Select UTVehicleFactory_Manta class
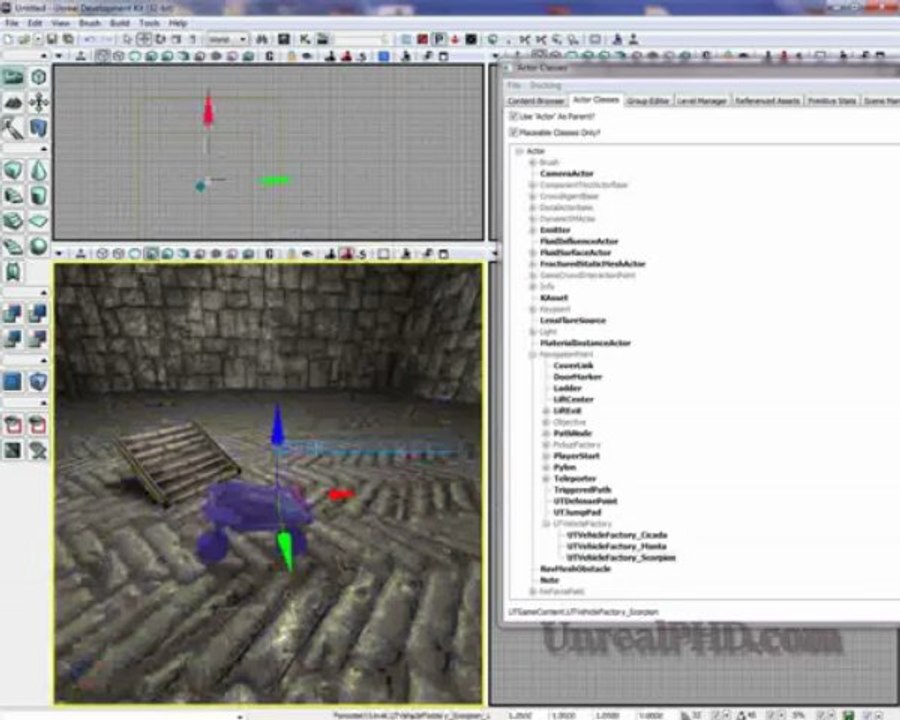Image resolution: width=900 pixels, height=720 pixels. (x=616, y=546)
